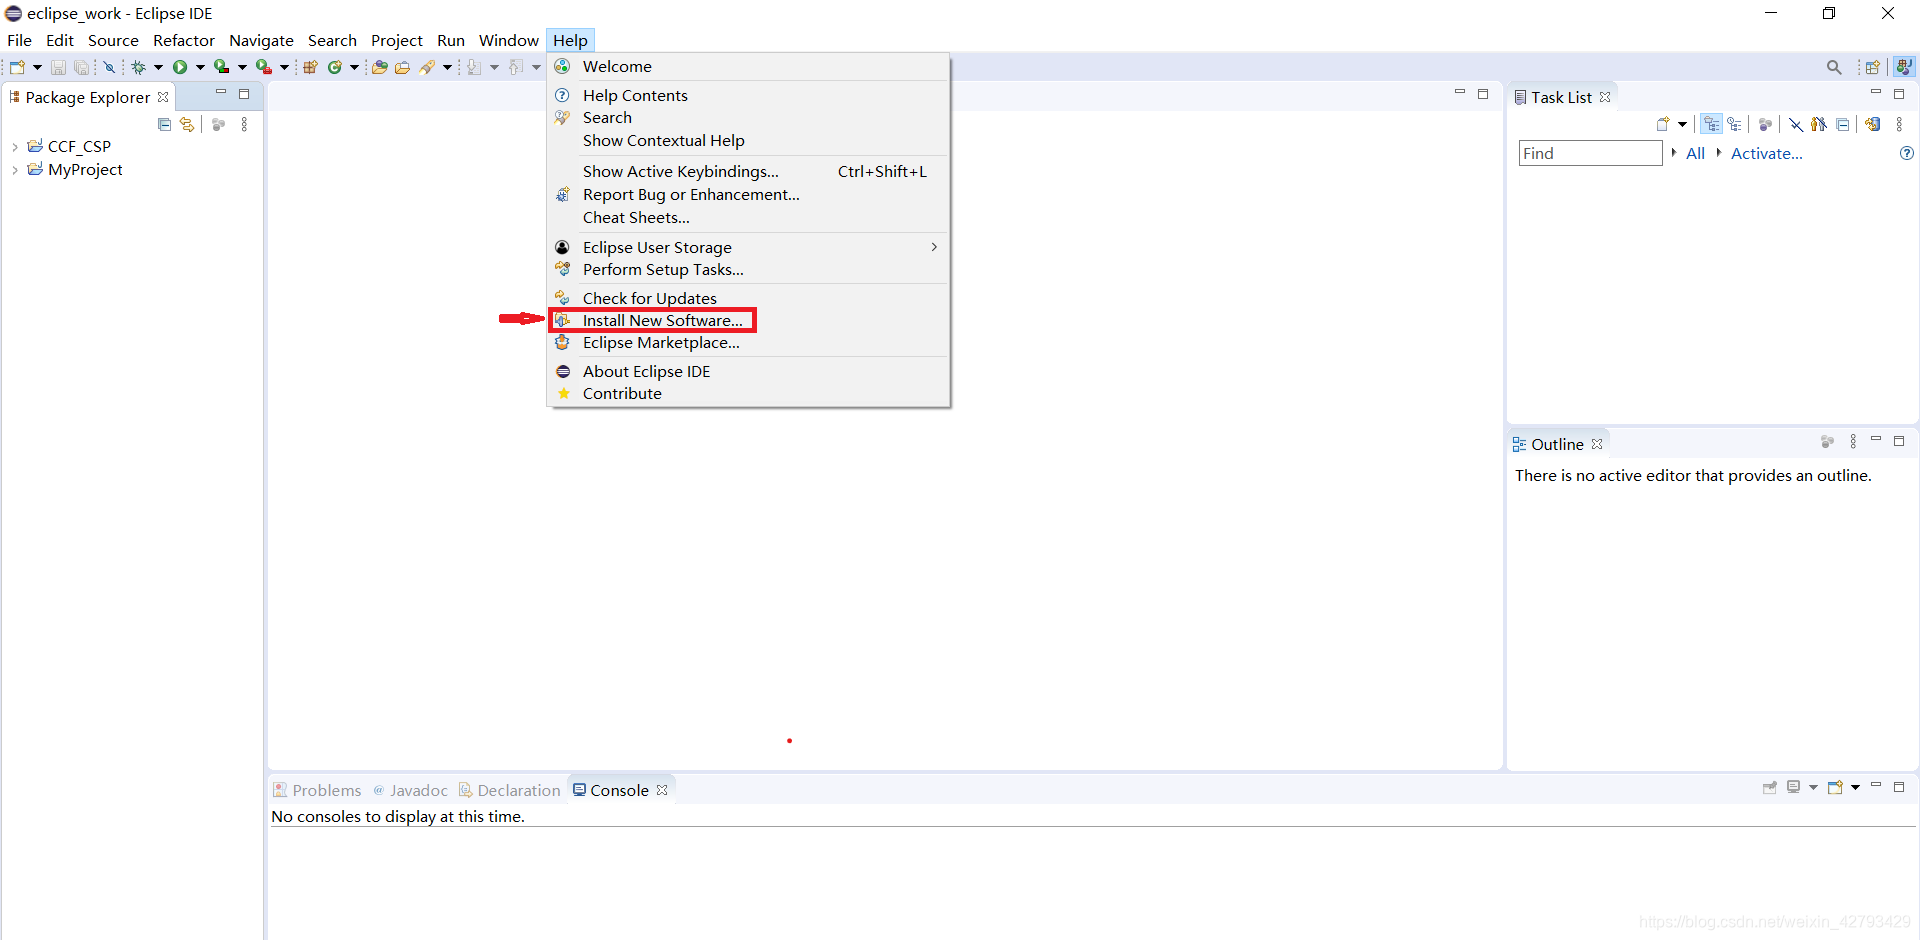Image resolution: width=1920 pixels, height=940 pixels.
Task: Click the New Java Package toolbar icon
Action: pyautogui.click(x=310, y=67)
